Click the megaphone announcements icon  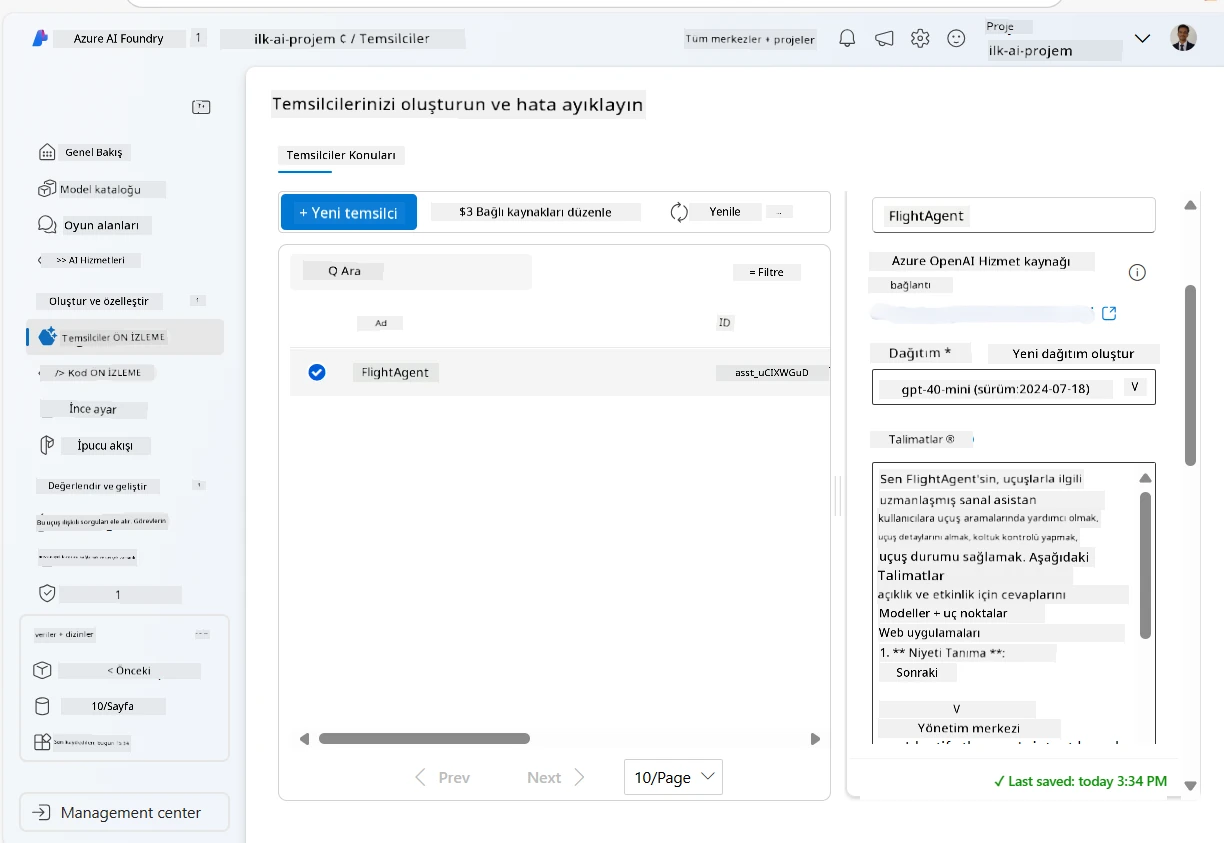(884, 38)
